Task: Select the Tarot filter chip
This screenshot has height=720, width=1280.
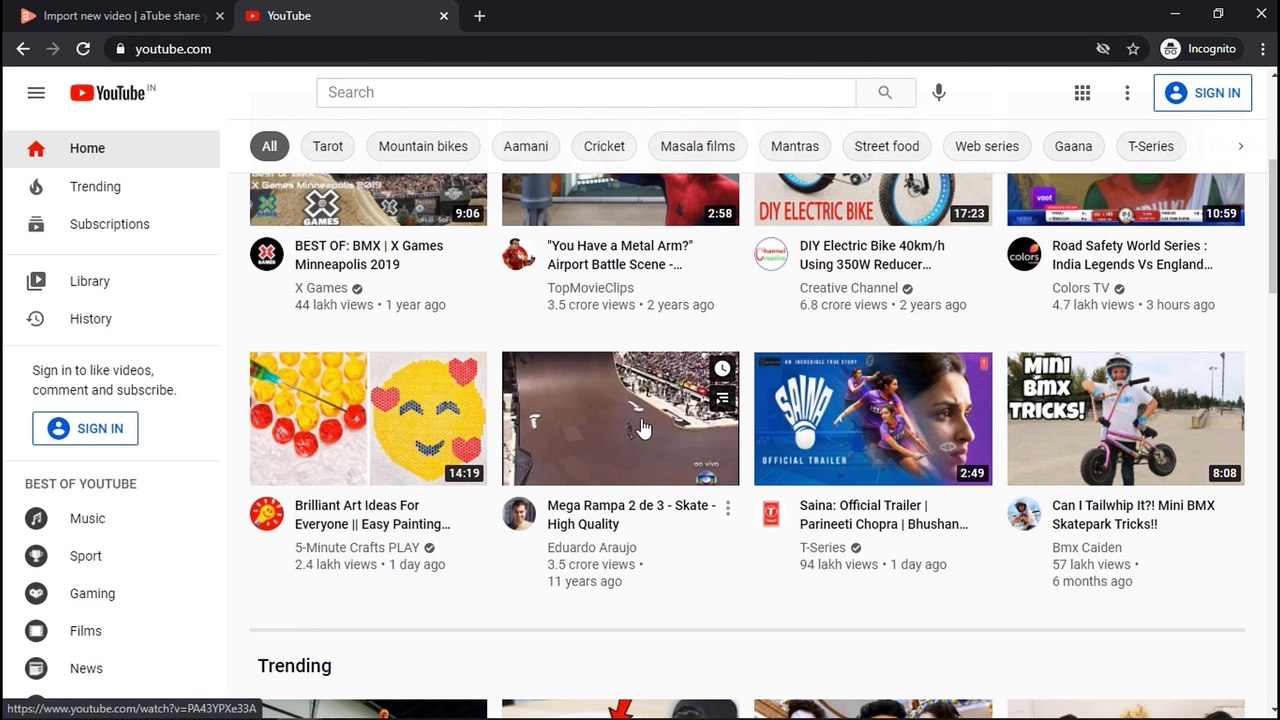Action: pyautogui.click(x=327, y=146)
